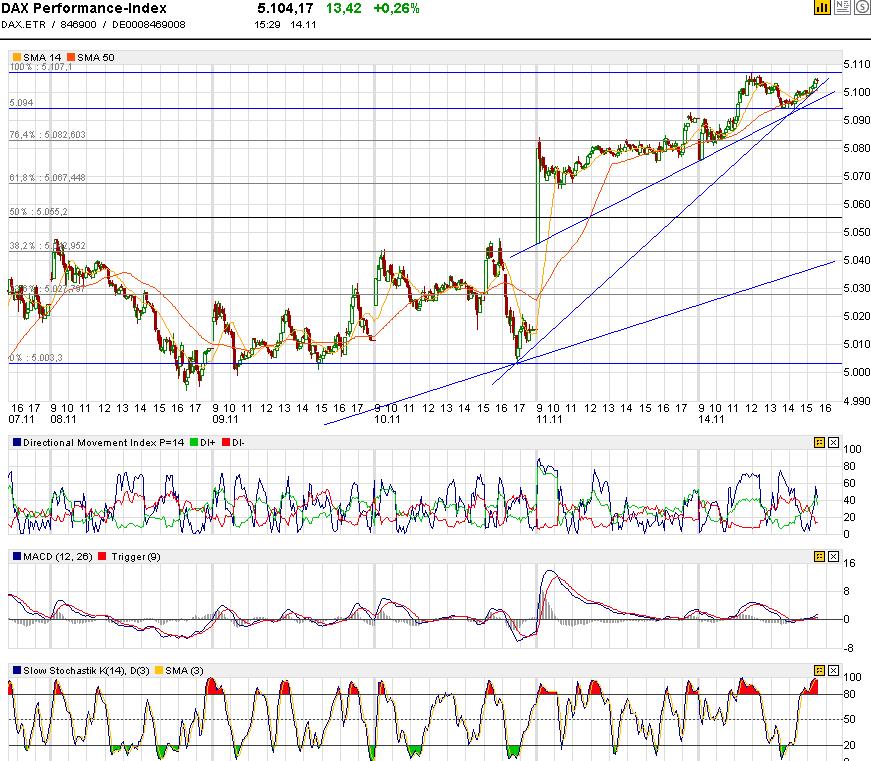Image resolution: width=871 pixels, height=761 pixels.
Task: Click the SMA 14 legend color swatch
Action: coord(17,57)
